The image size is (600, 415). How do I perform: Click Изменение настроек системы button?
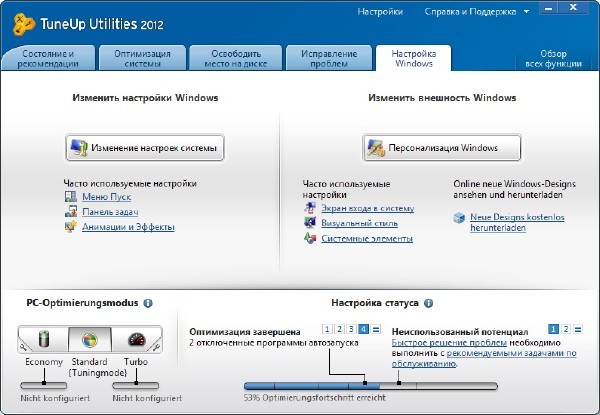click(145, 148)
